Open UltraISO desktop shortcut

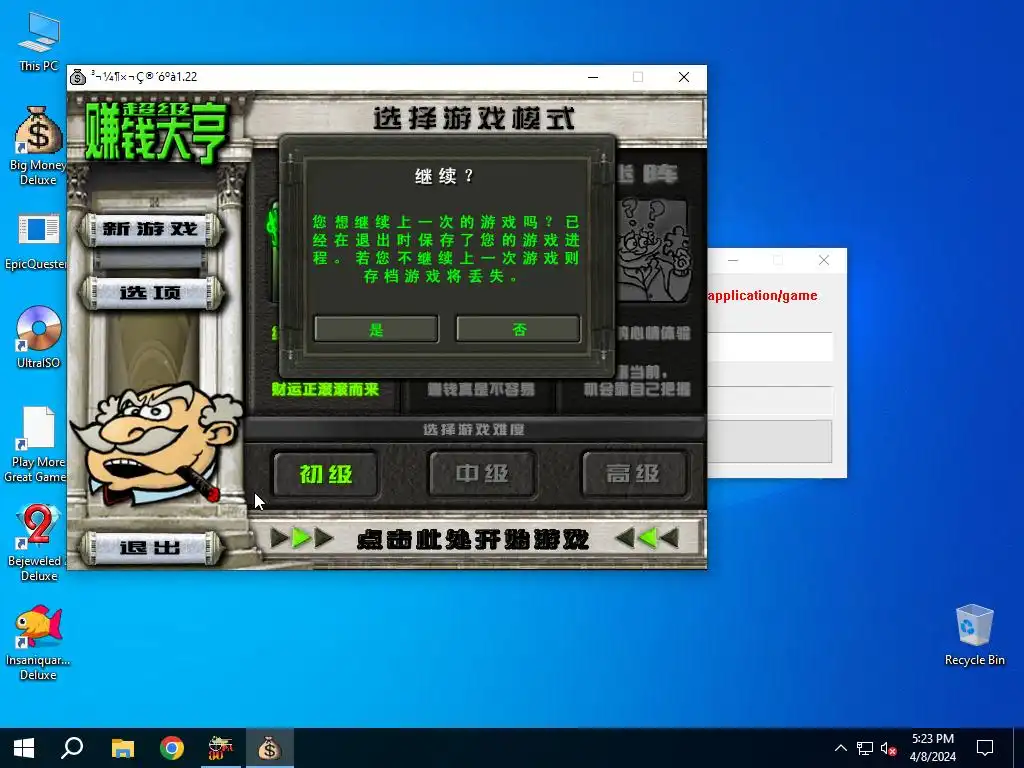coord(38,337)
